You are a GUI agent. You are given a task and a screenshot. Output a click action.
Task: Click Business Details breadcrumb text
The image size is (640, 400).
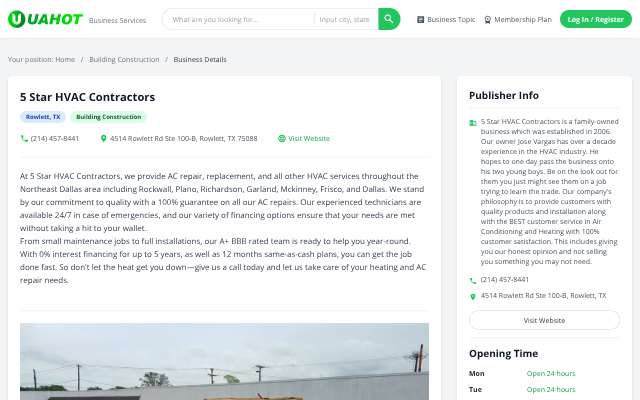point(200,60)
